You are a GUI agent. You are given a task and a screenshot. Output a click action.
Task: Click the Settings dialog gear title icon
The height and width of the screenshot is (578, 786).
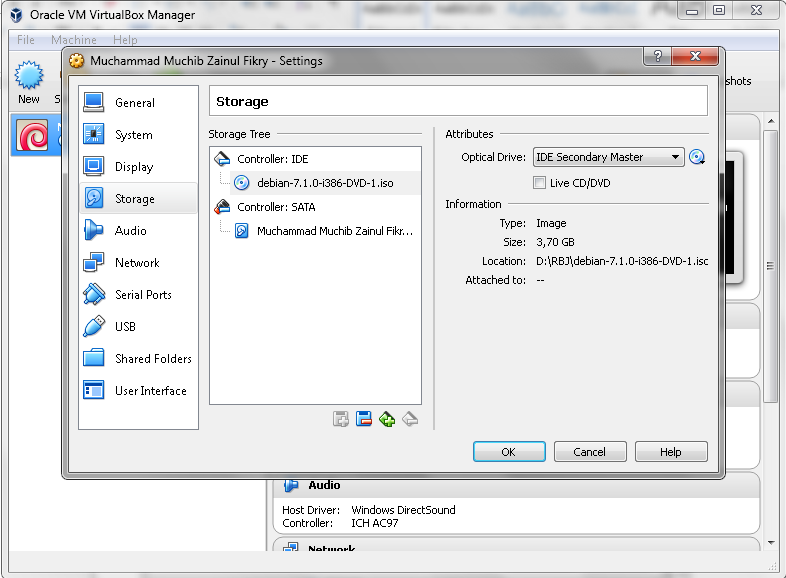pos(77,61)
